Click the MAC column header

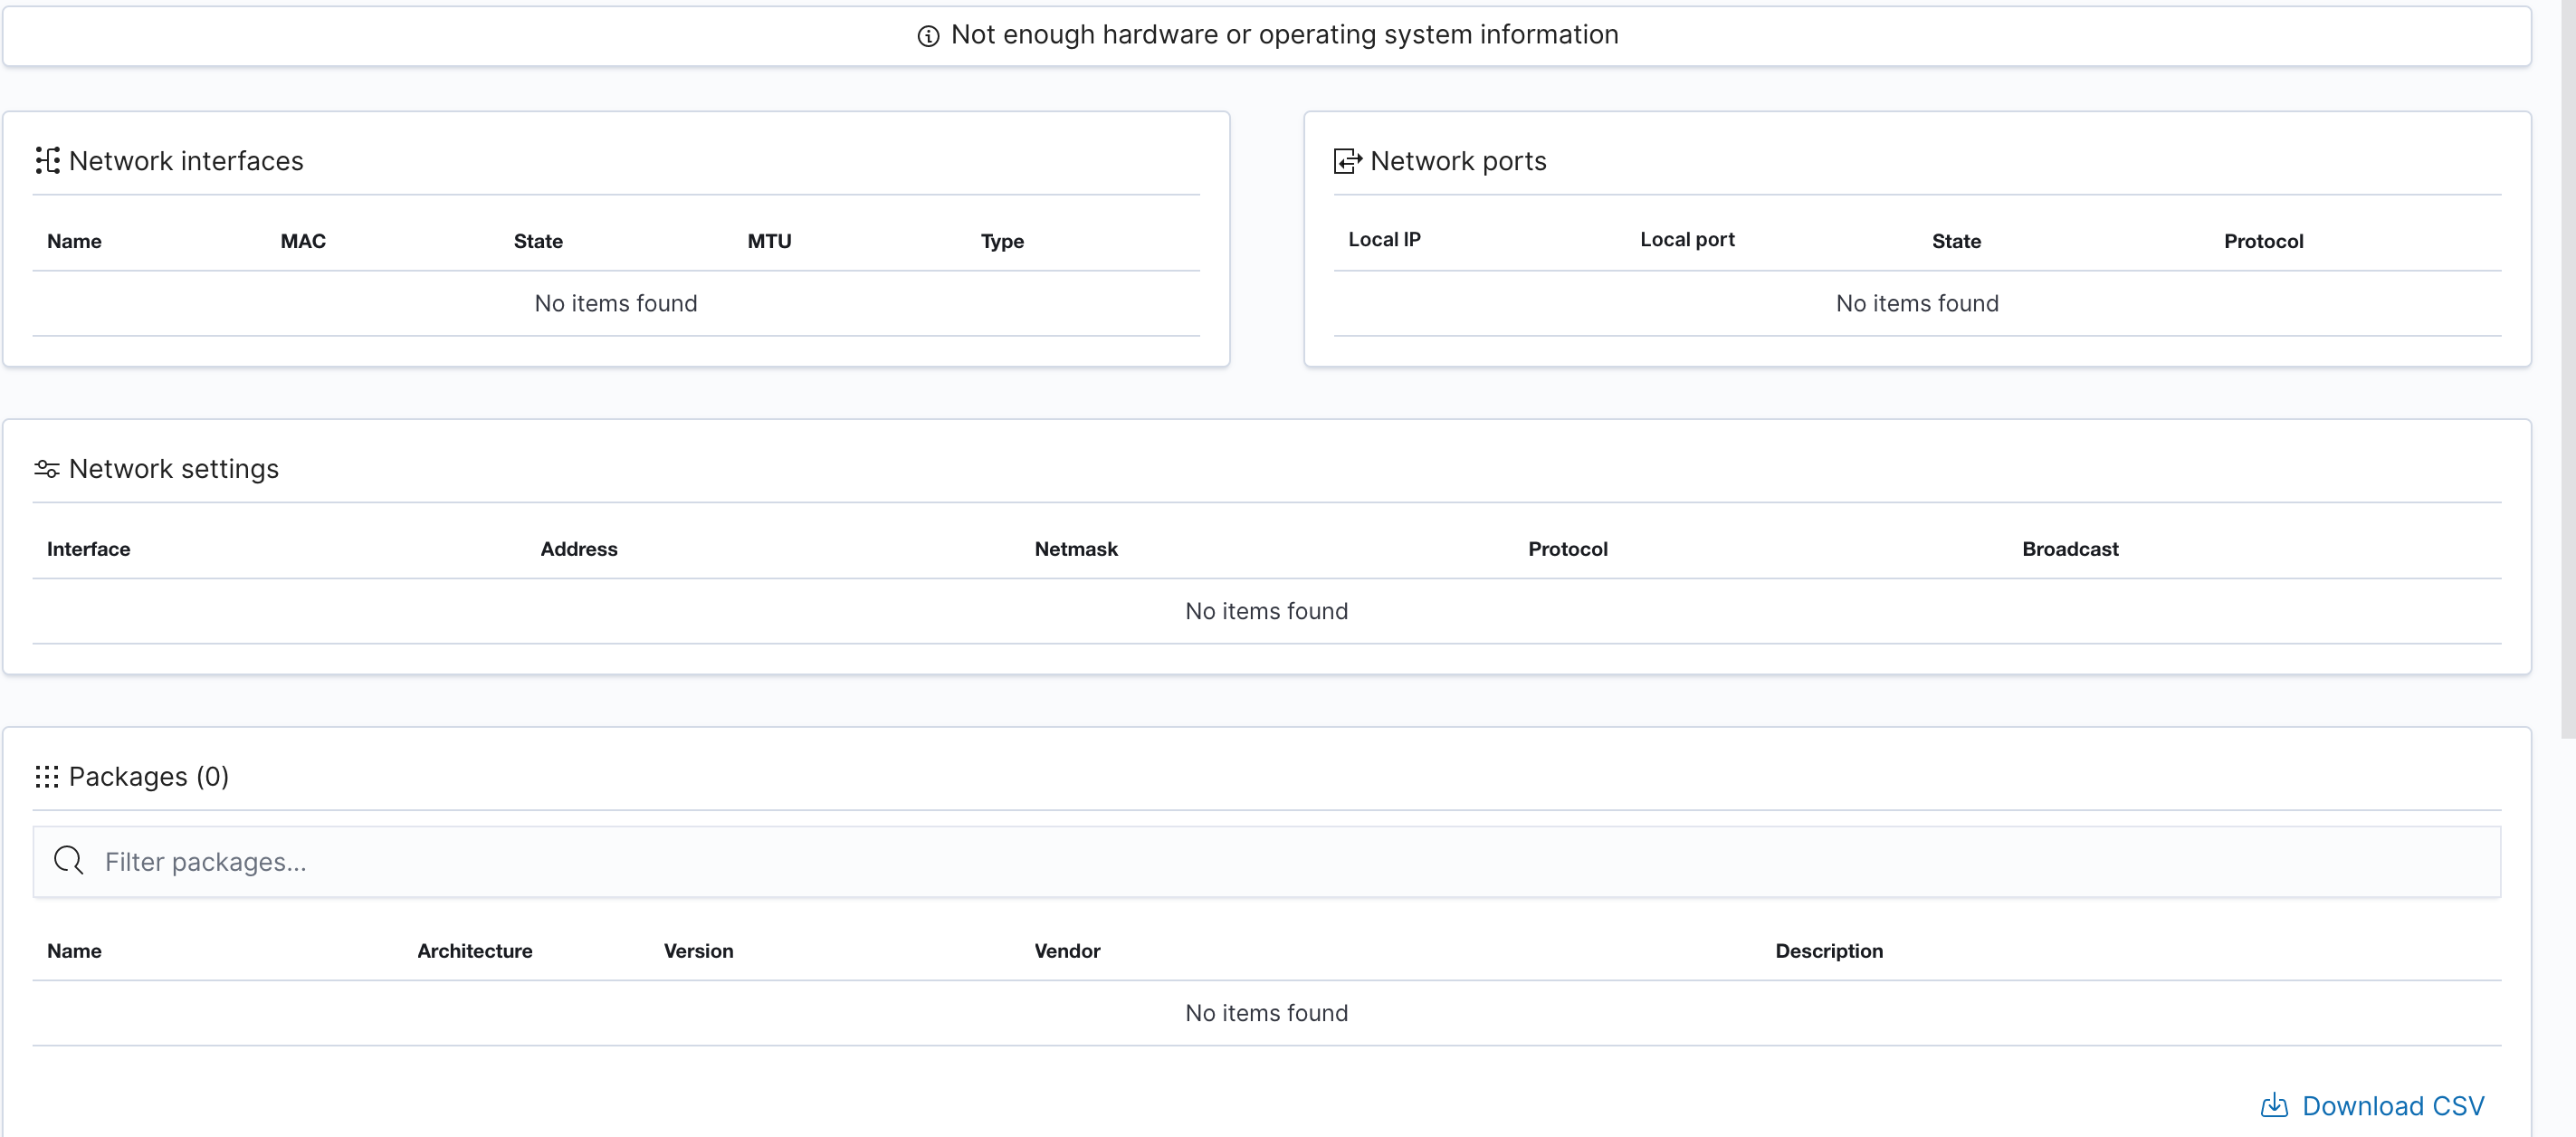coord(303,241)
